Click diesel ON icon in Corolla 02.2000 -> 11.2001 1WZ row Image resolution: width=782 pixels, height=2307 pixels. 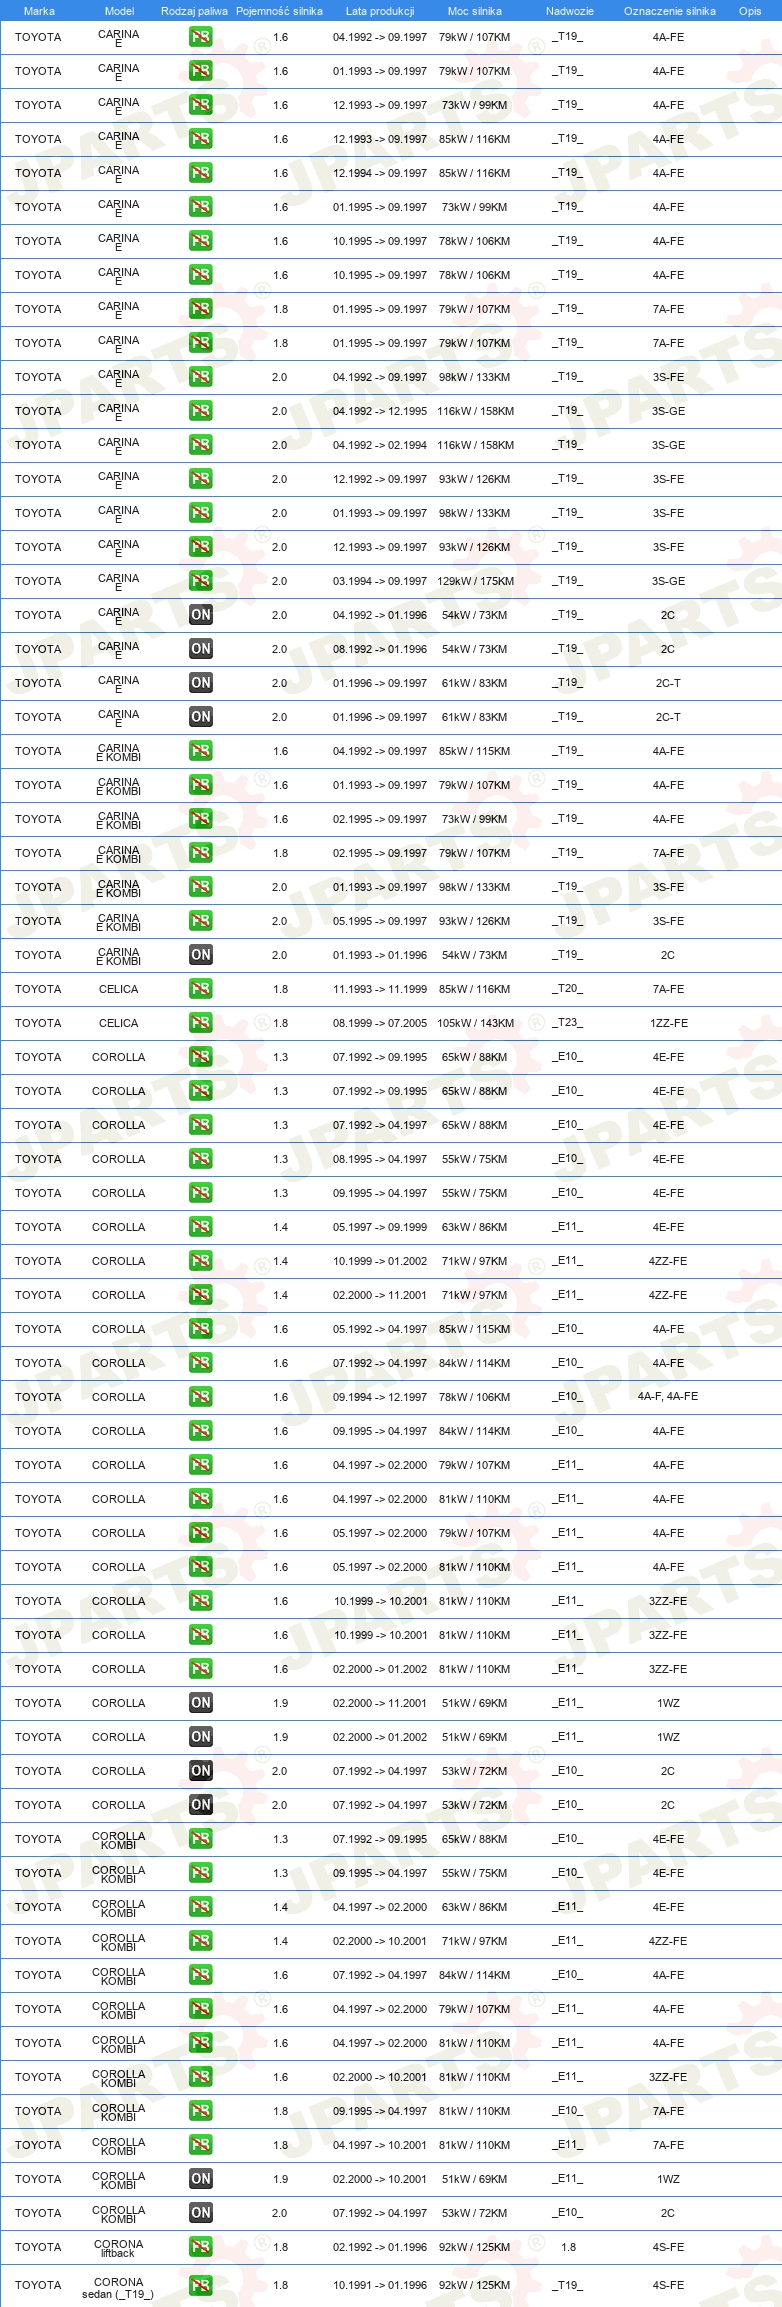[x=200, y=1703]
